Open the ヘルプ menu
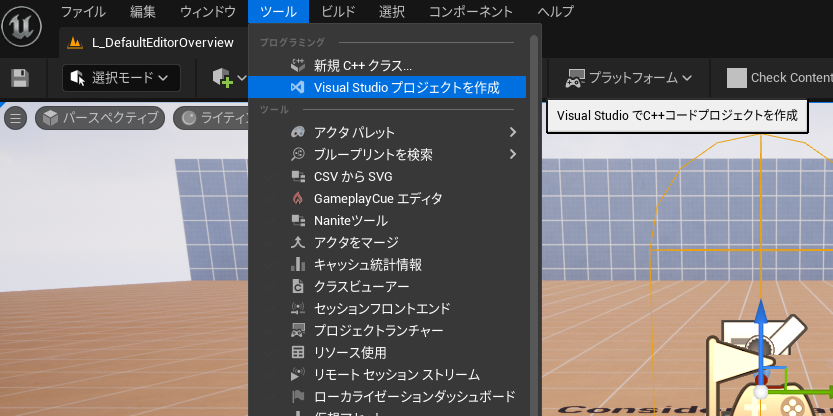 coord(555,12)
